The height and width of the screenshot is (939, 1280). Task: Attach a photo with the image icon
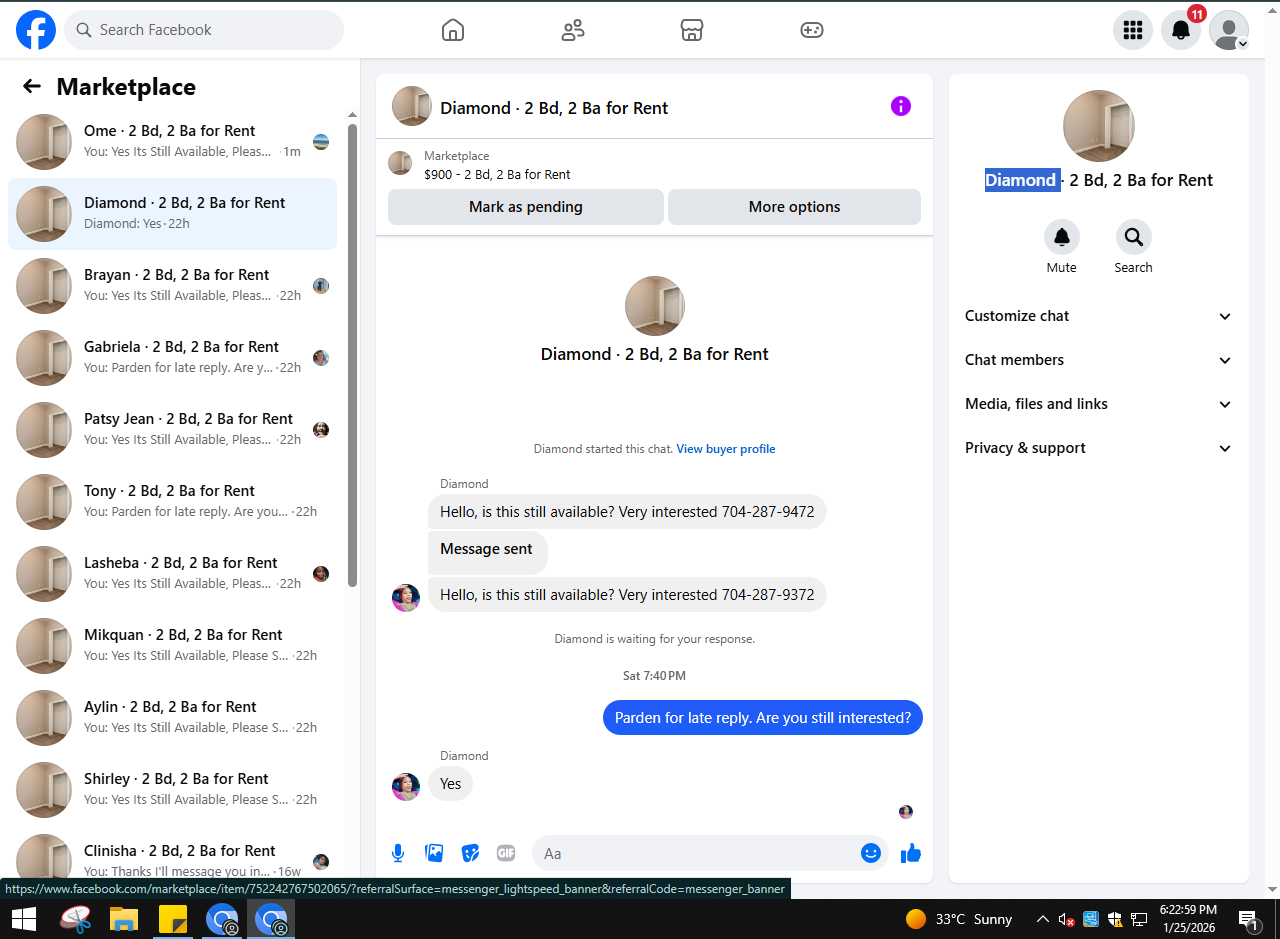click(434, 853)
